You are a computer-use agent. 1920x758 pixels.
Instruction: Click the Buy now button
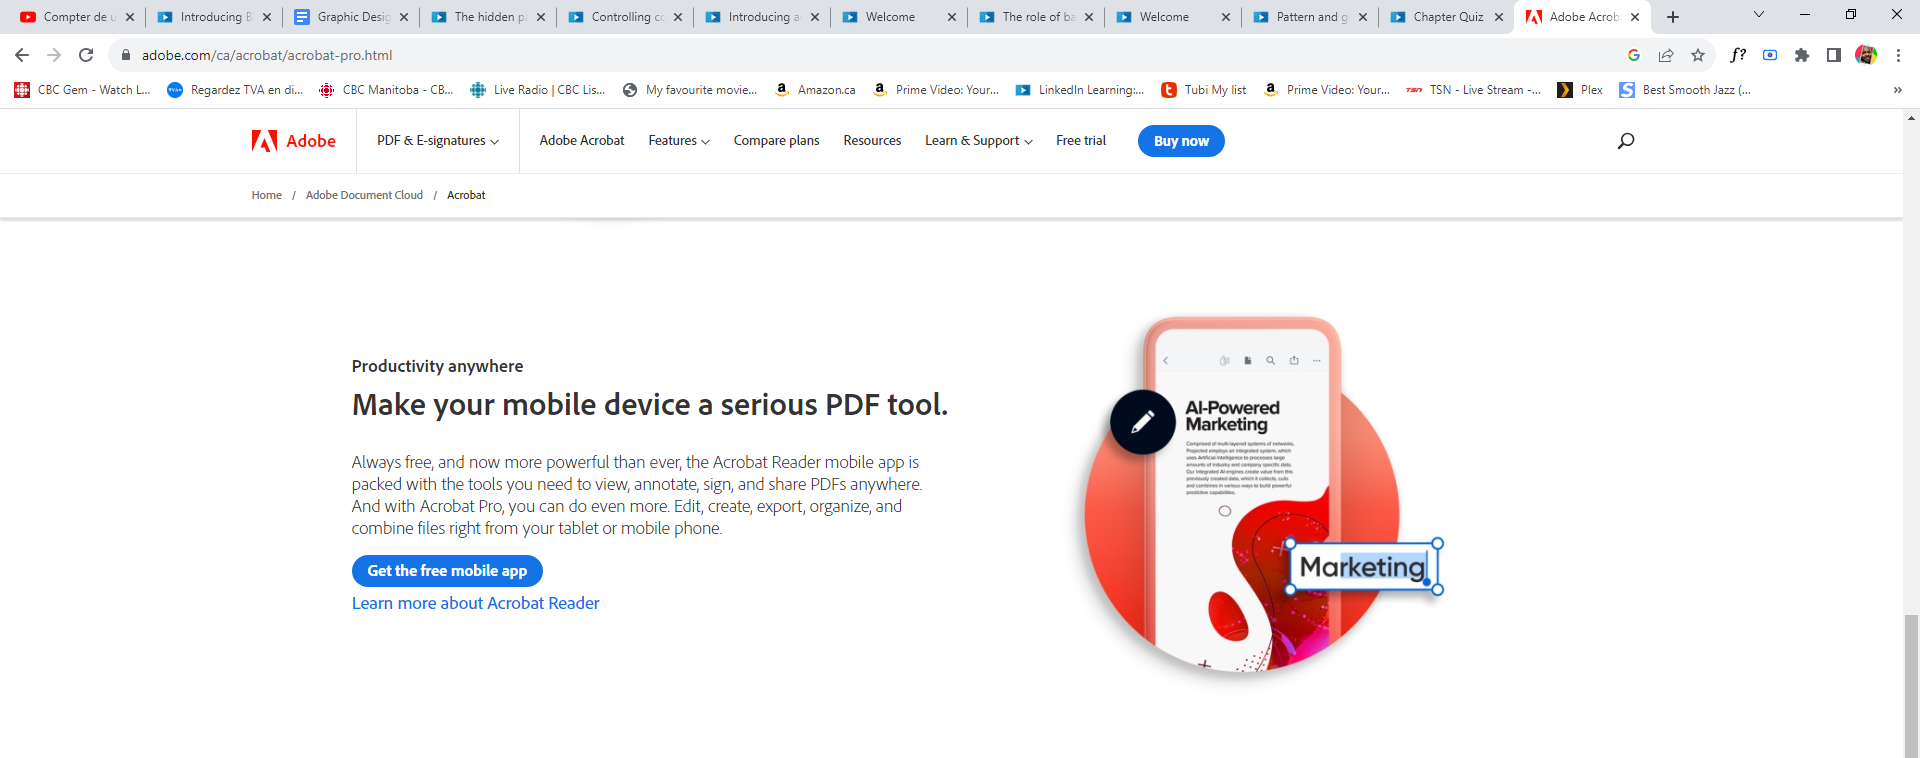coord(1181,141)
